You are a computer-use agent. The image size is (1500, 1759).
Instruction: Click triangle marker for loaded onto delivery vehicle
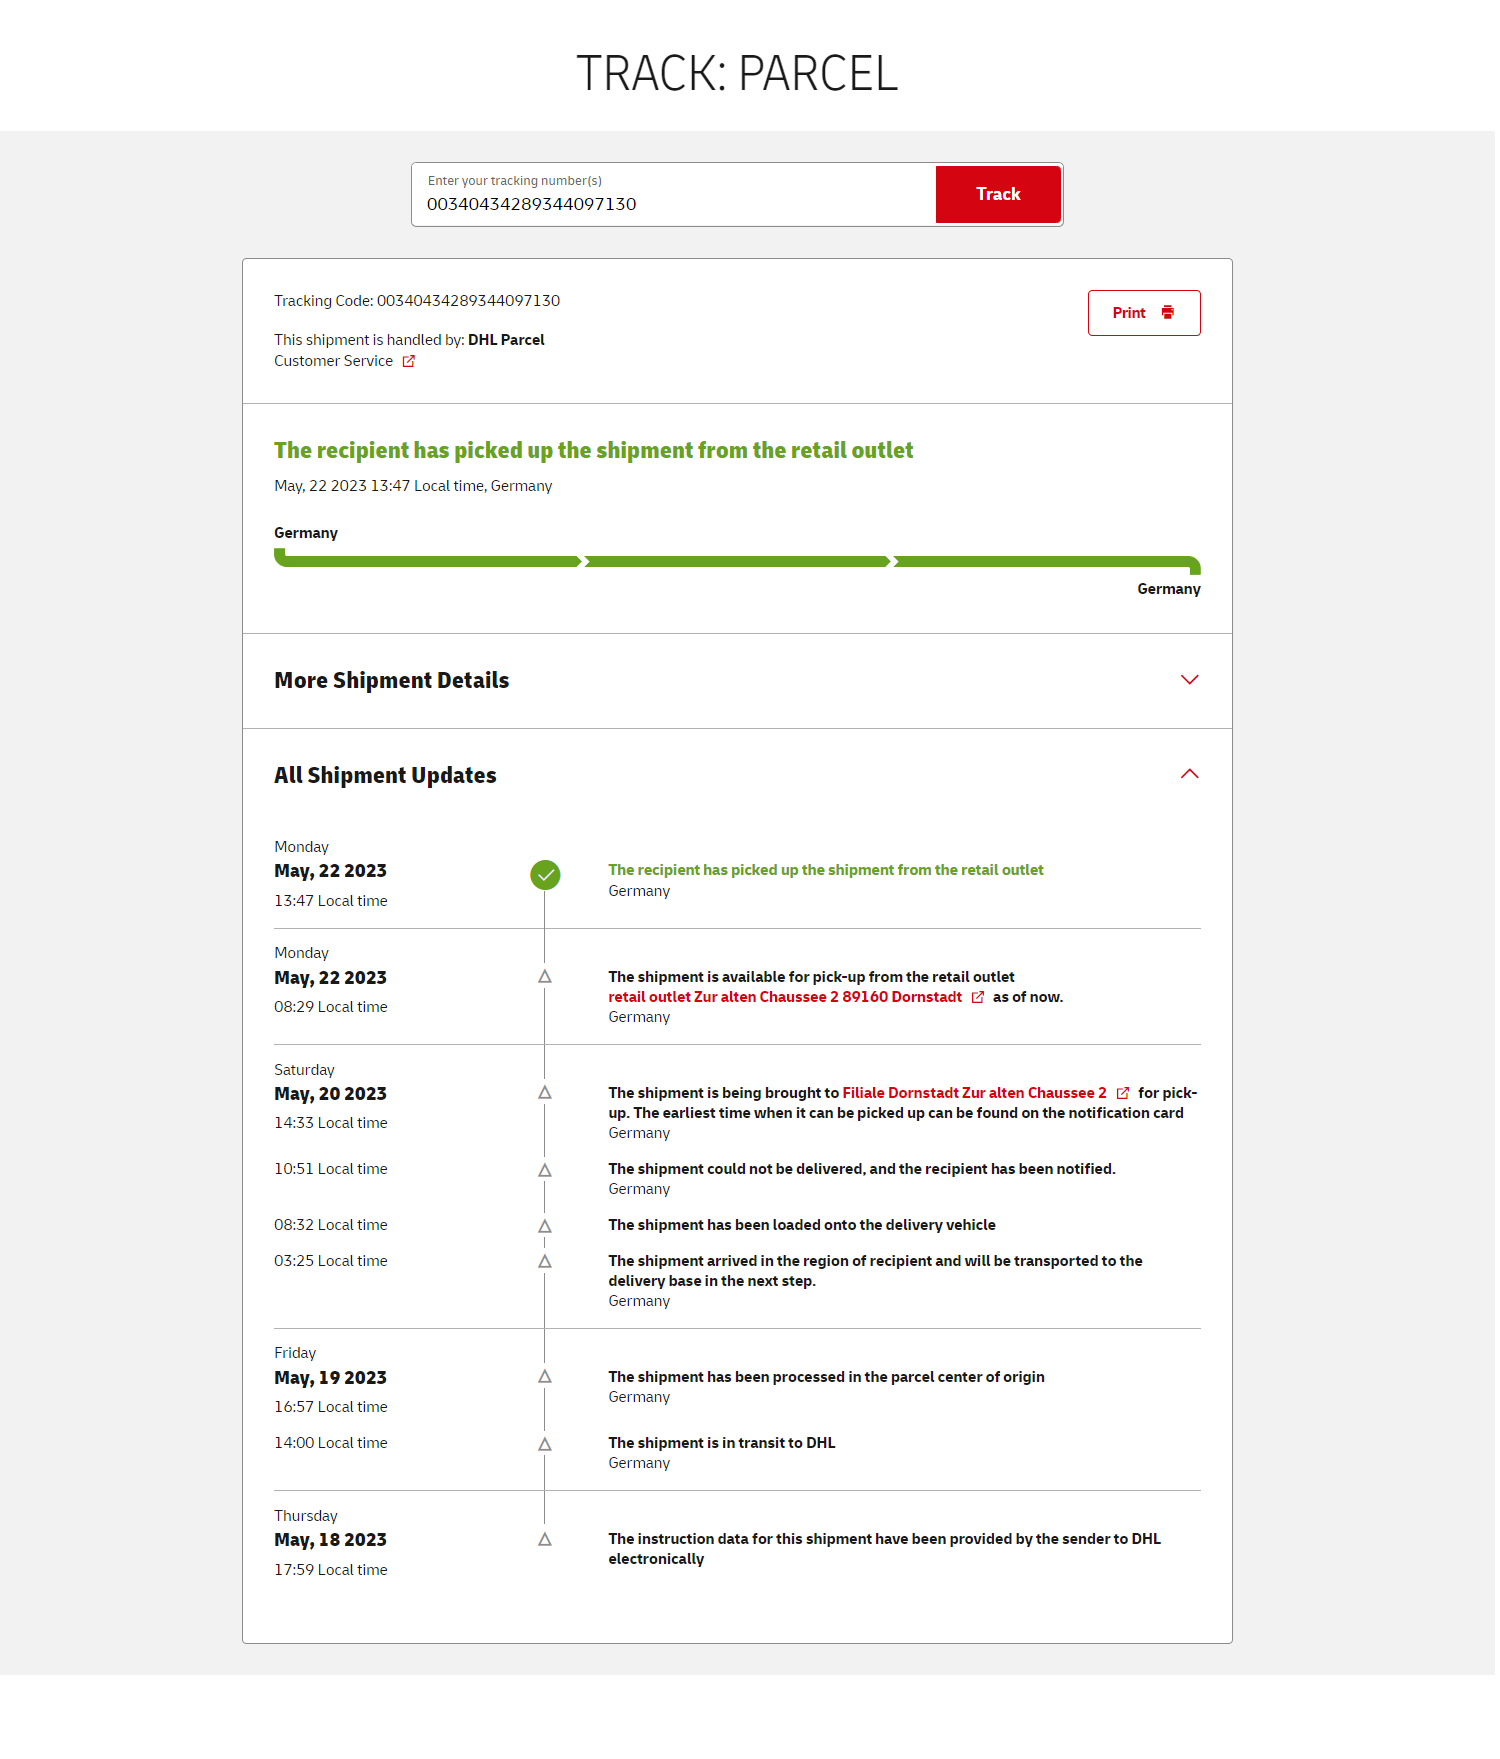point(545,1226)
